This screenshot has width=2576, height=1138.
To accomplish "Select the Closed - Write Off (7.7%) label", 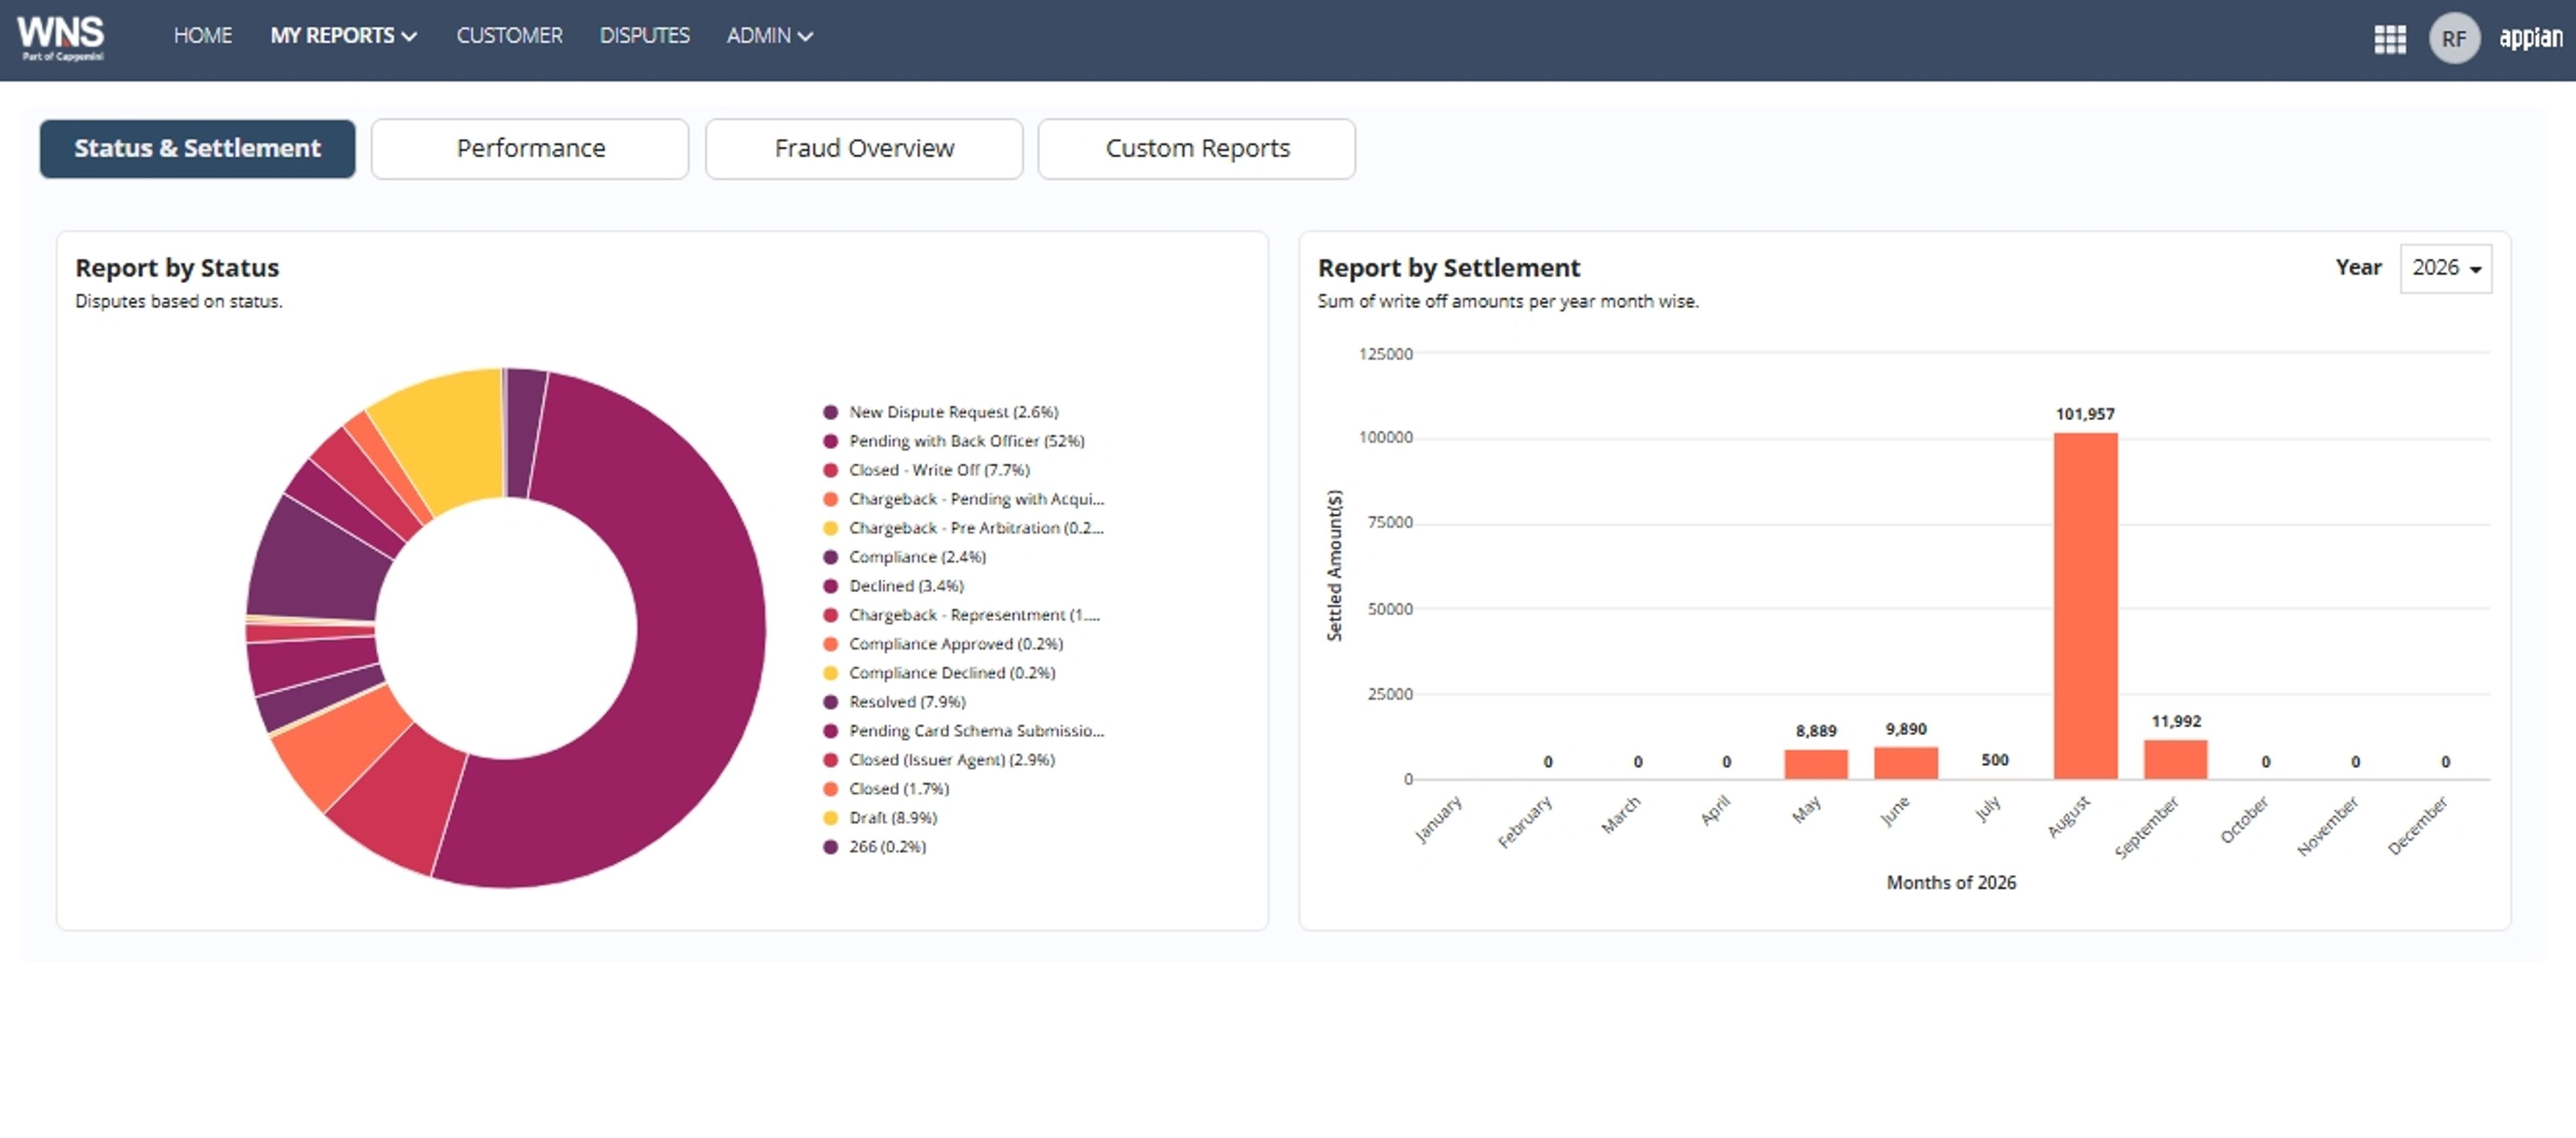I will pyautogui.click(x=939, y=470).
